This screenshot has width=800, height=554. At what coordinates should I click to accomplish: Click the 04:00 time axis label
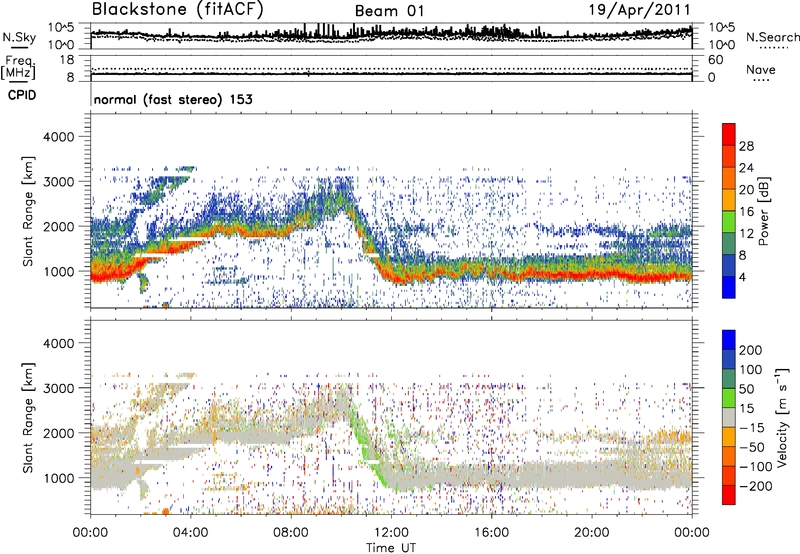coord(191,533)
